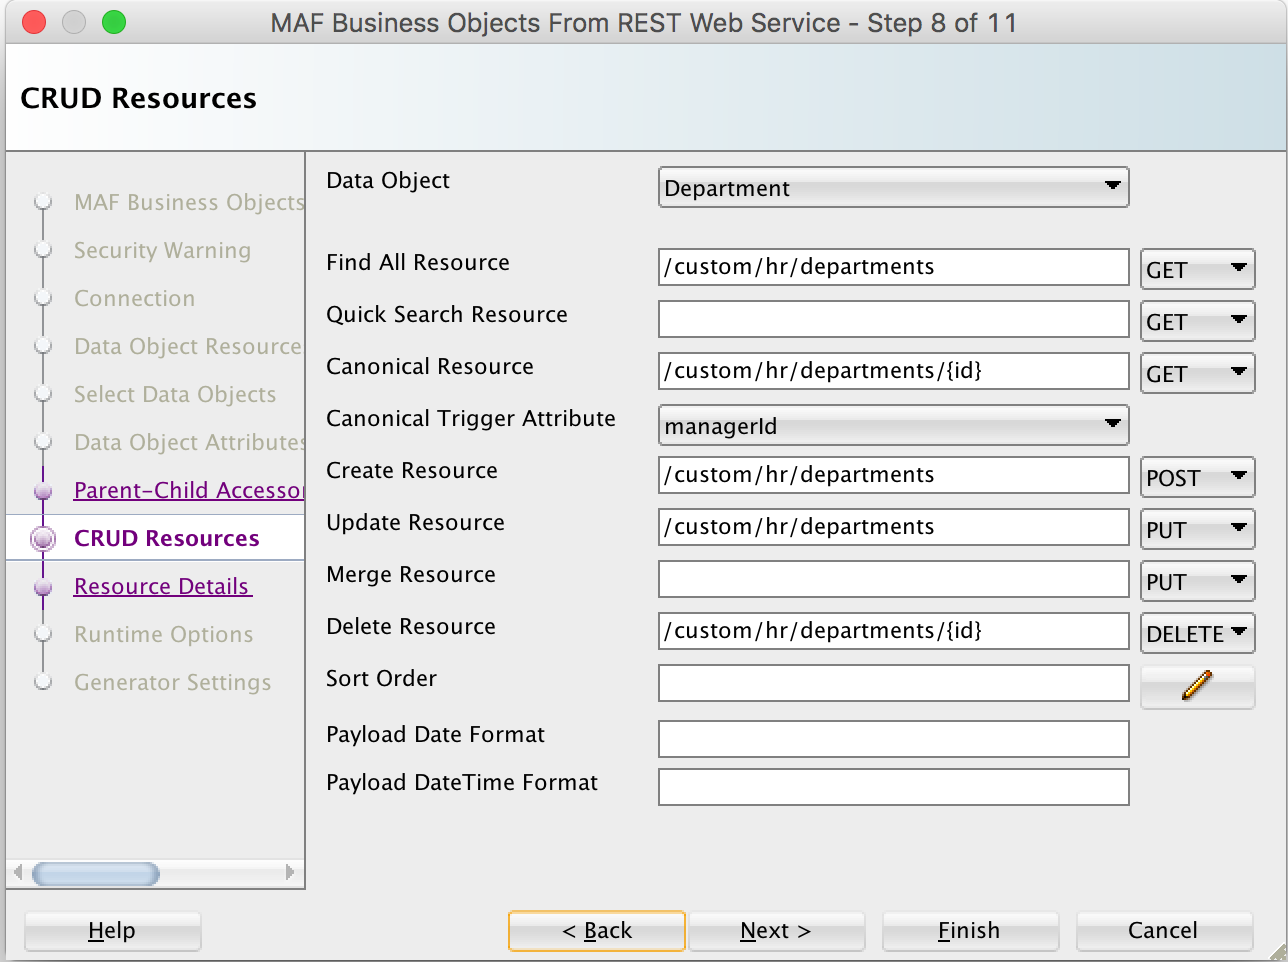The height and width of the screenshot is (962, 1288).
Task: Click the Payload DateTime Format field
Action: coord(893,787)
